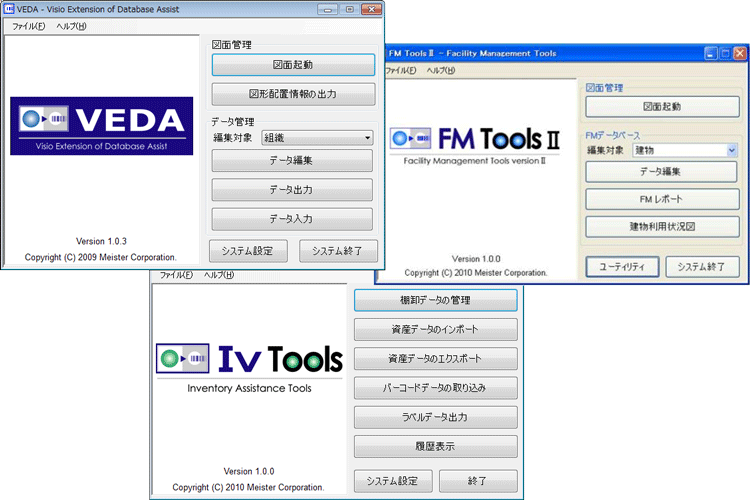
Task: Maximize the FM Tools II window
Action: [x=725, y=54]
